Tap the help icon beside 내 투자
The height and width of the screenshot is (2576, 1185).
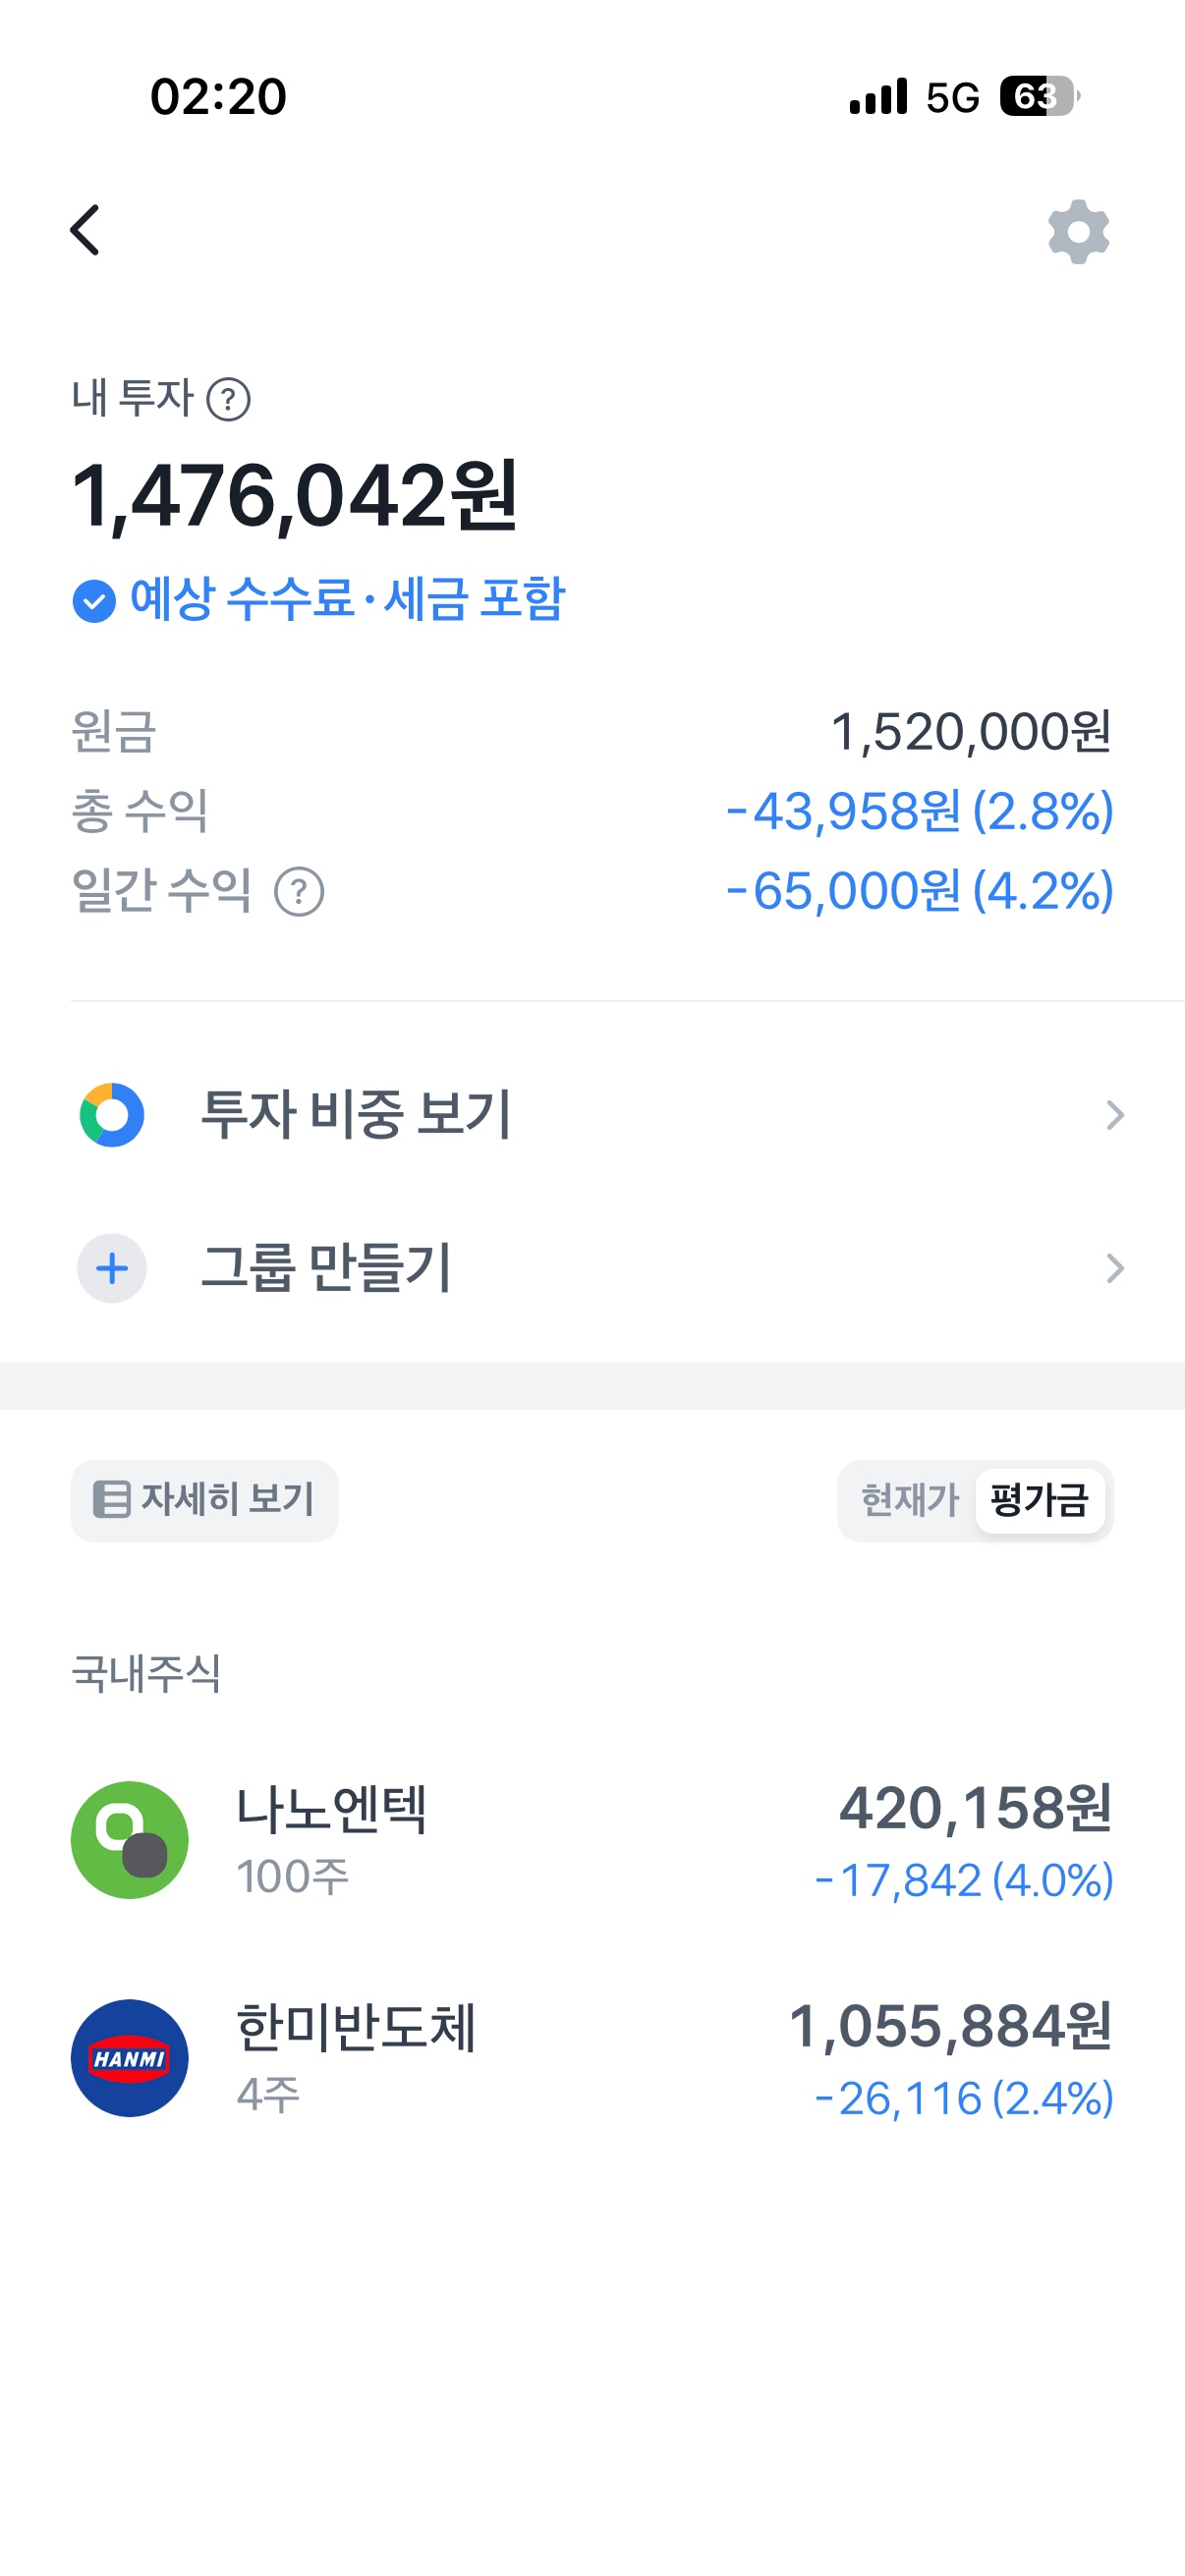(228, 400)
